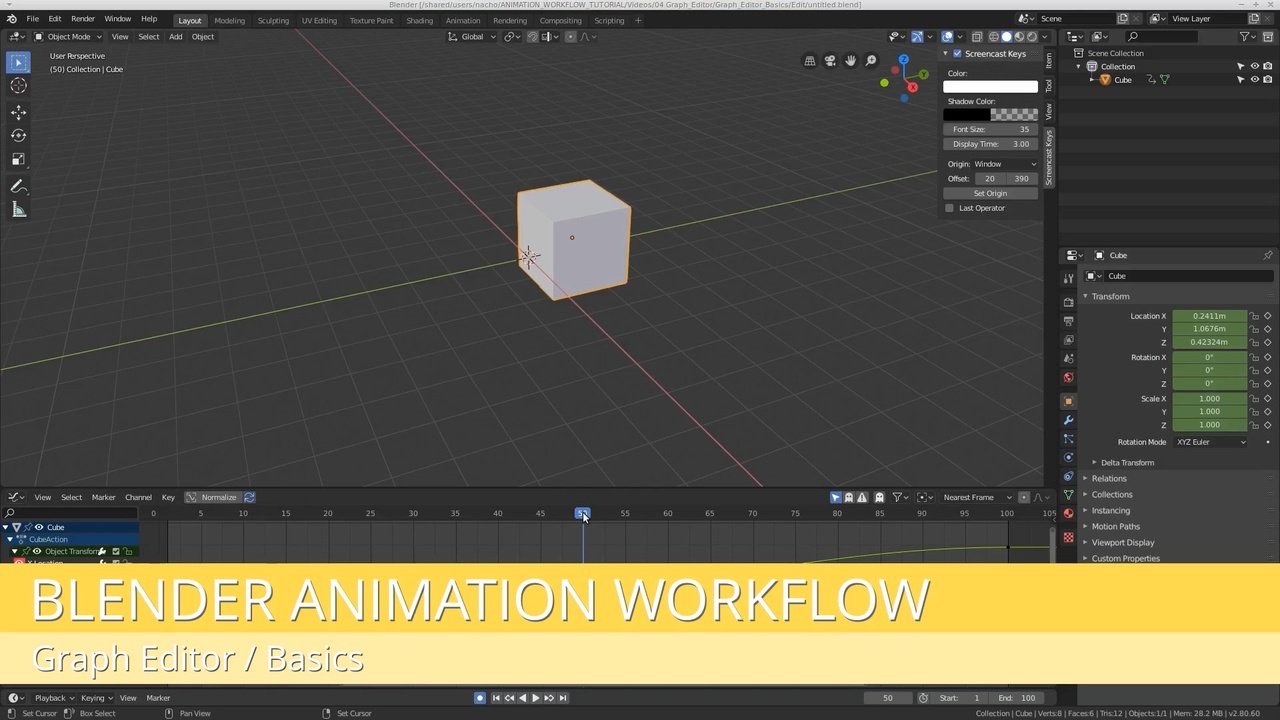Screen dimensions: 1280x720
Task: Select the Move tool in the viewport toolbar
Action: pos(17,112)
